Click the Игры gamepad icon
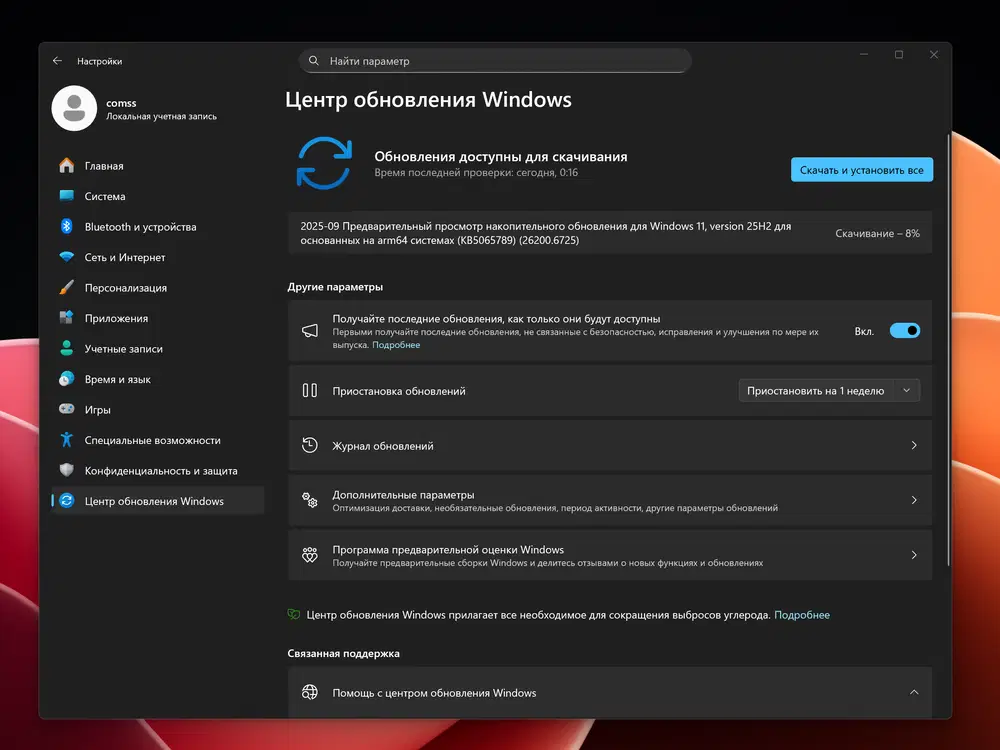 (66, 409)
